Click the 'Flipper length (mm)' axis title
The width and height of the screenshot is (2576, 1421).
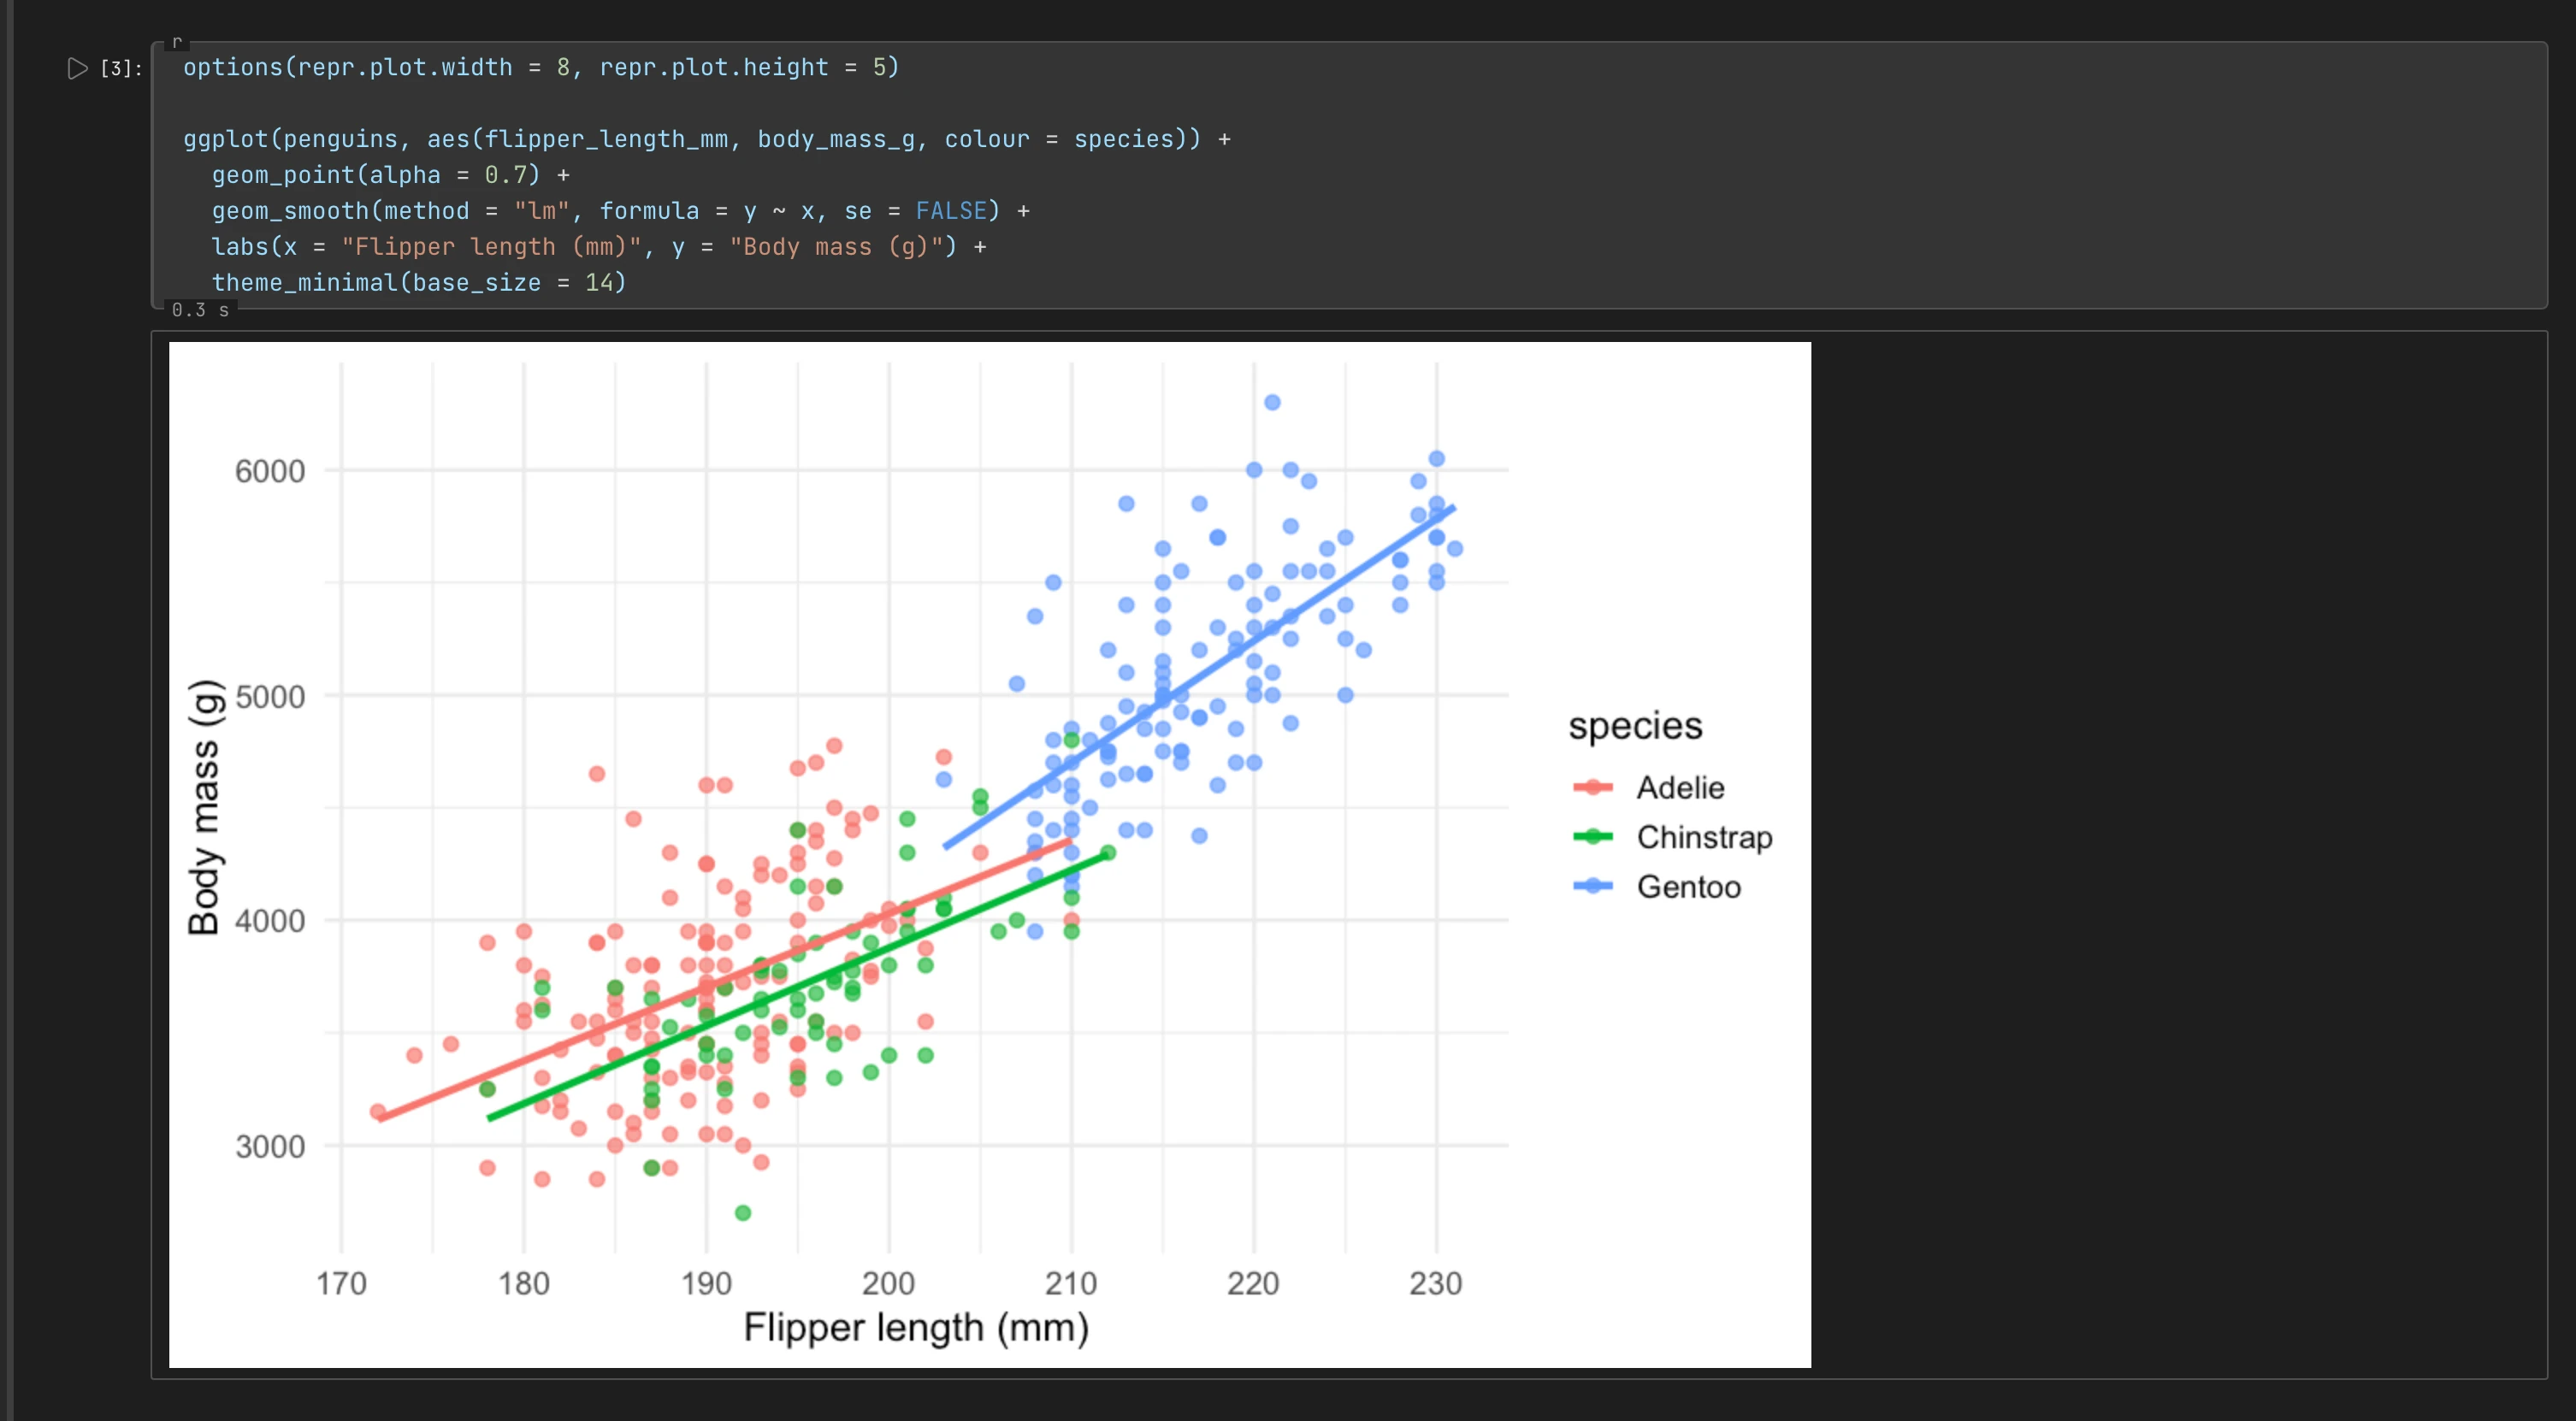916,1328
